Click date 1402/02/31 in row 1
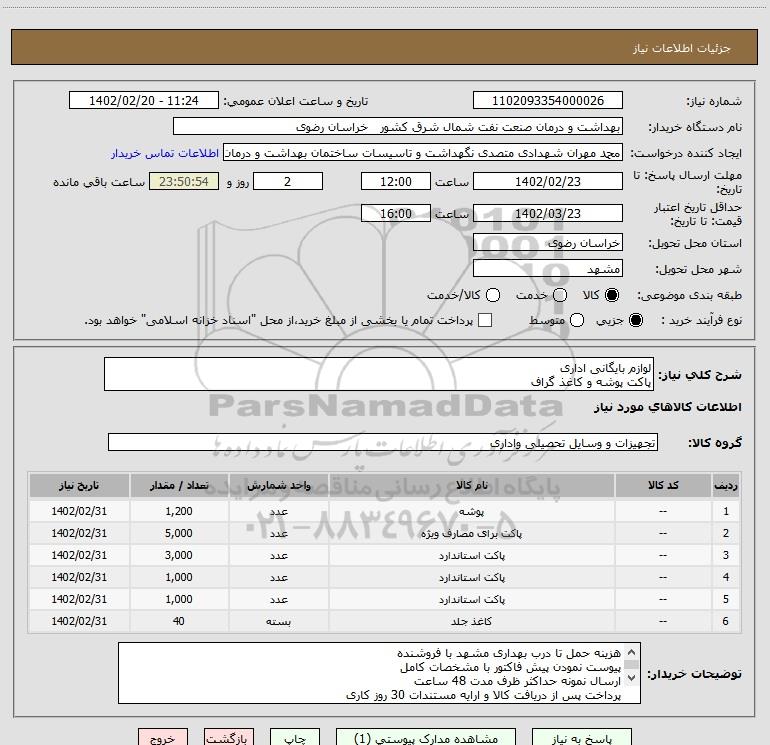This screenshot has width=770, height=745. coord(79,511)
